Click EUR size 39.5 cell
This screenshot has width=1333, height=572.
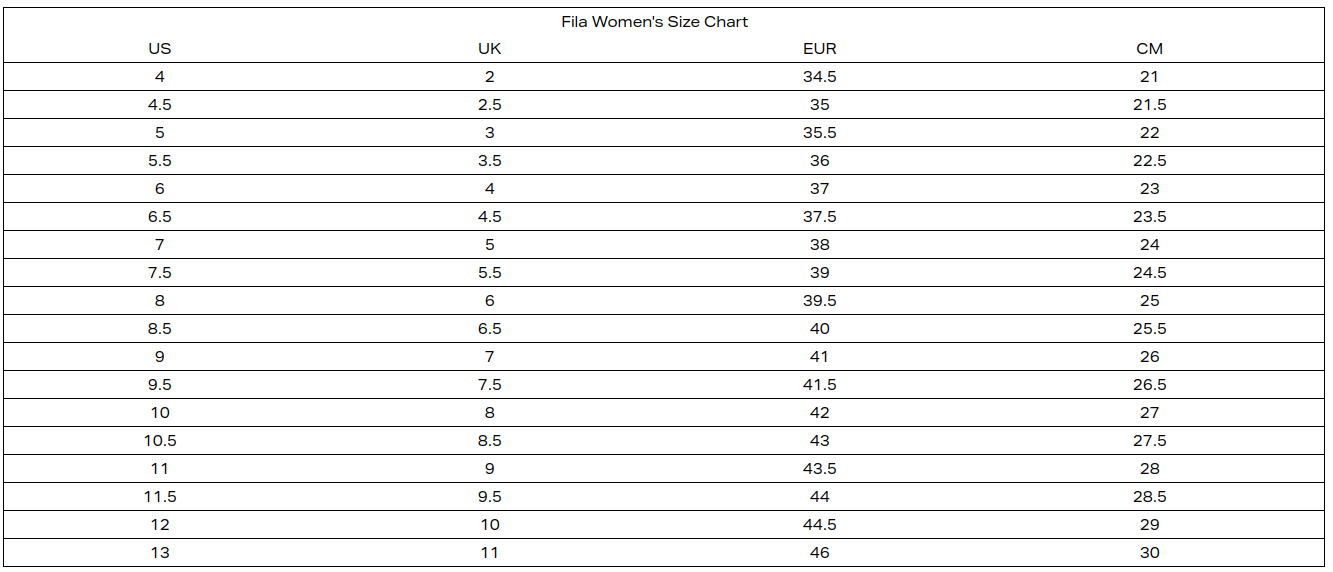pos(819,301)
